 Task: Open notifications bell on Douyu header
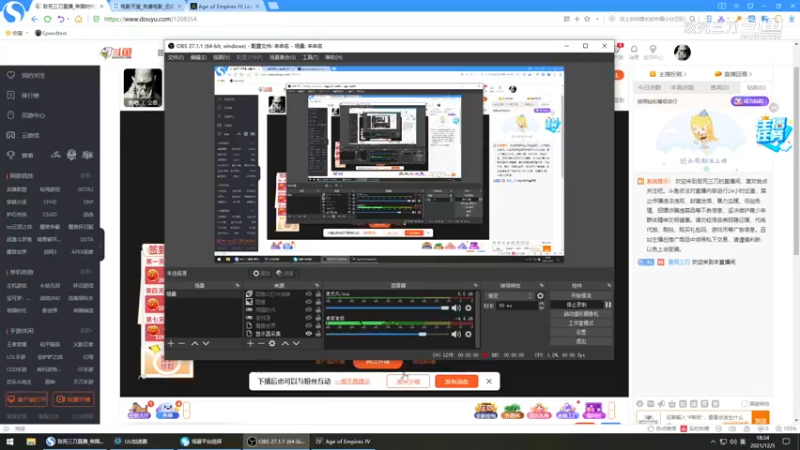[634, 49]
